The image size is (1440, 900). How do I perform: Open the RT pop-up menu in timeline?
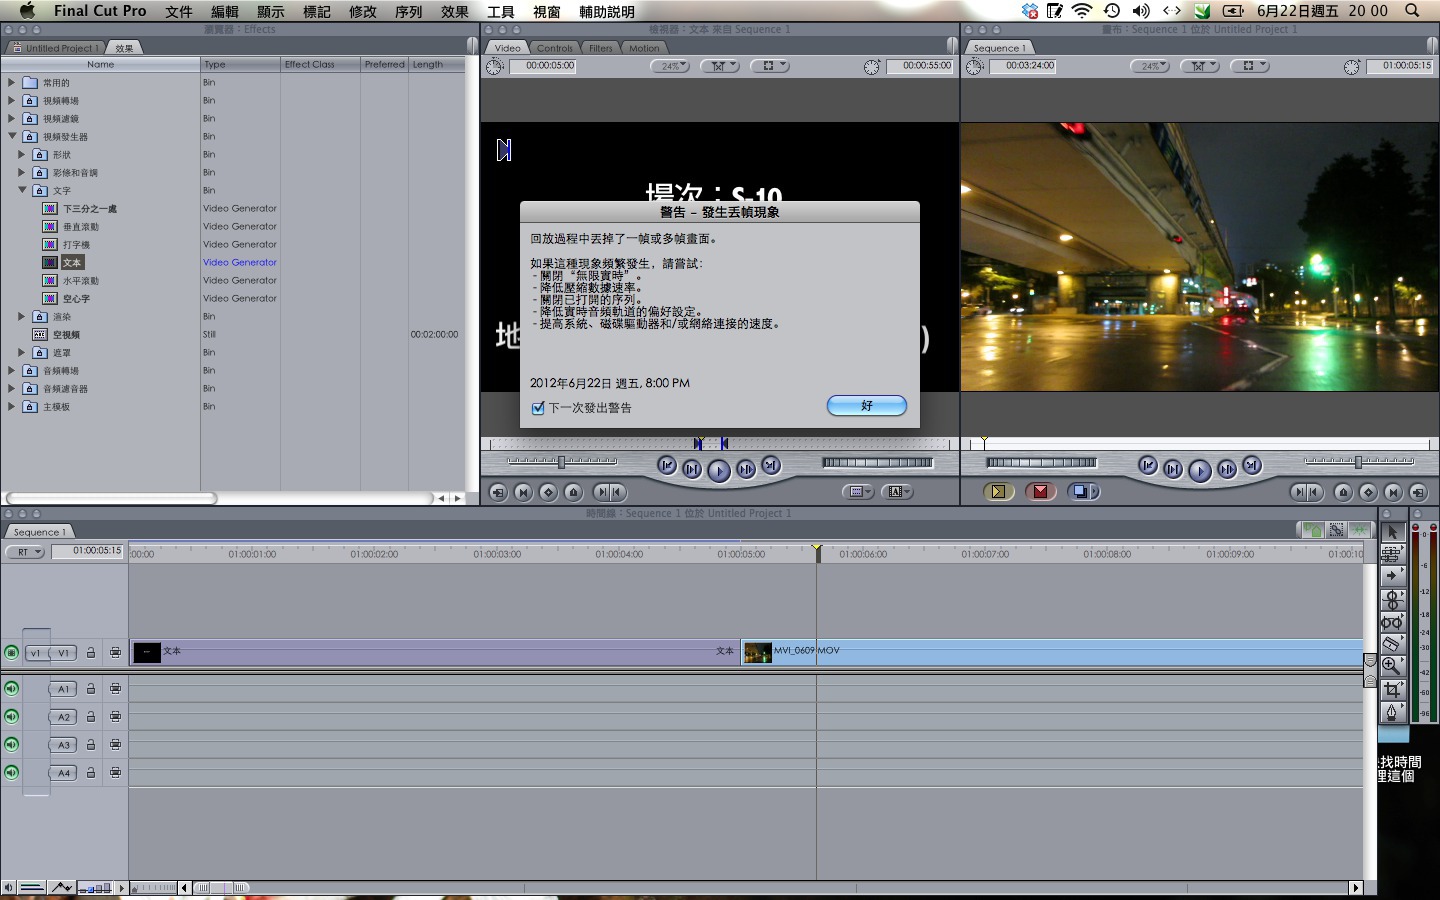pos(25,551)
